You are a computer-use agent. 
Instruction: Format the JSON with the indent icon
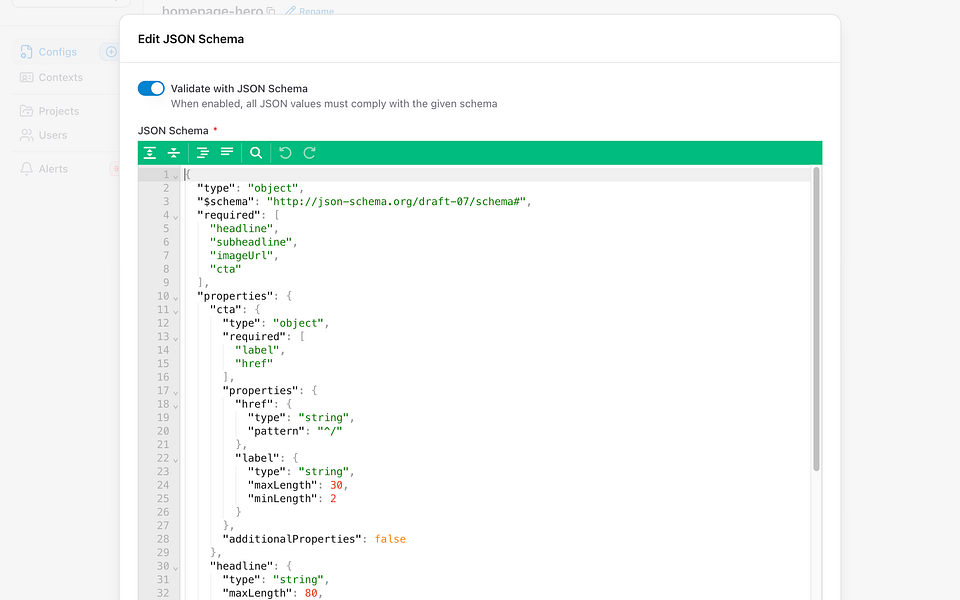(203, 153)
